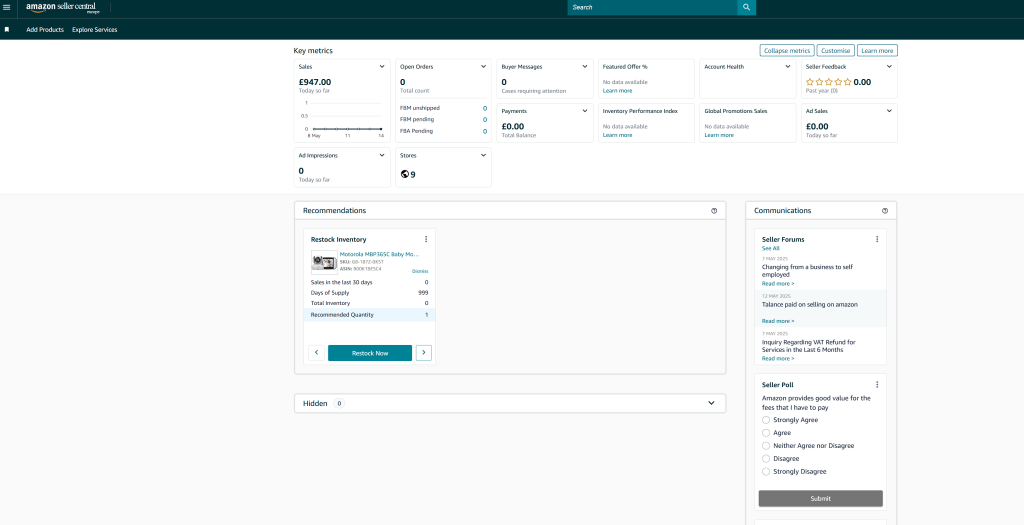Expand the Account Health dropdown
This screenshot has height=525, width=1024.
(788, 67)
